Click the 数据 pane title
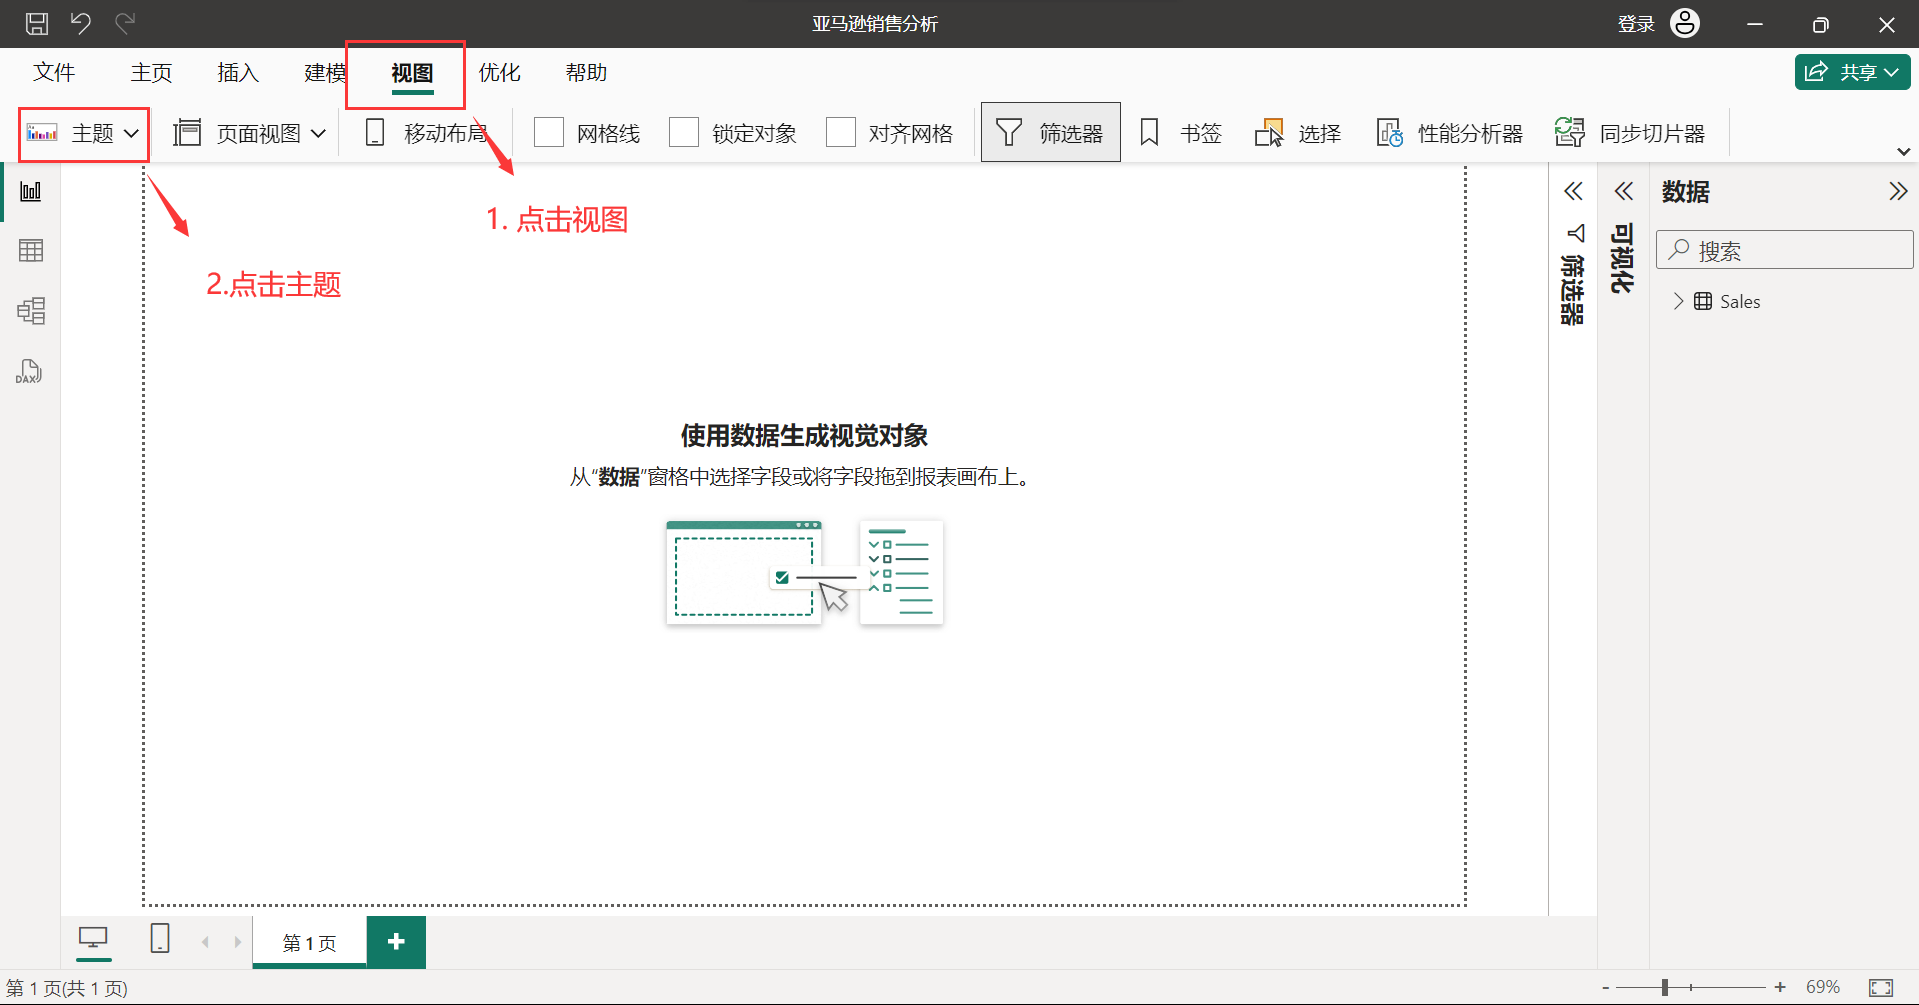 coord(1686,191)
